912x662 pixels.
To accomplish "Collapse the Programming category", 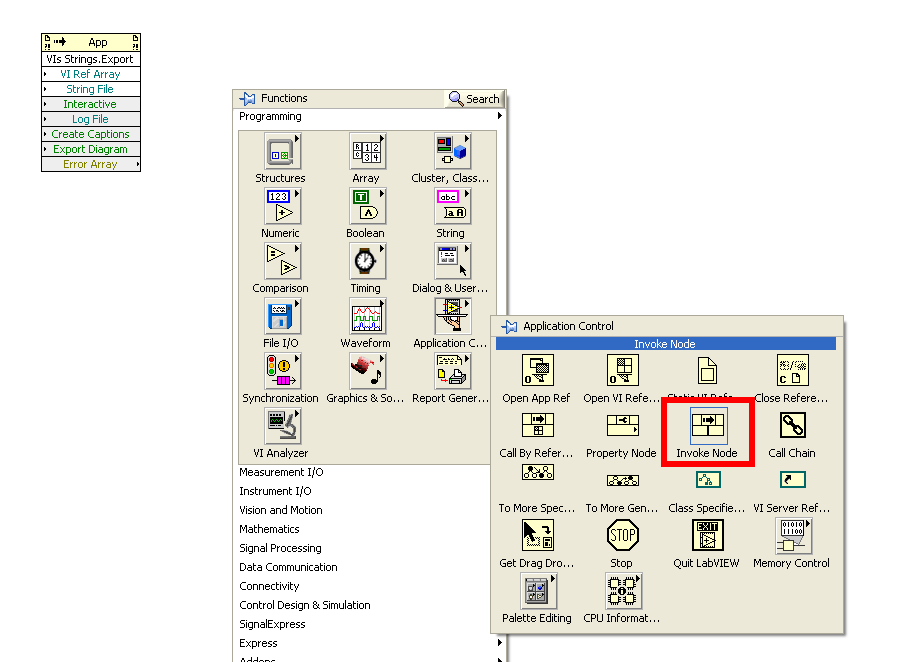I will coord(370,116).
